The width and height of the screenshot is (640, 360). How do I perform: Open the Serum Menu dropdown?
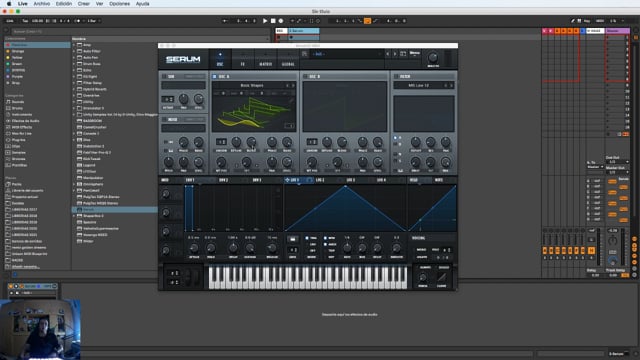415,53
